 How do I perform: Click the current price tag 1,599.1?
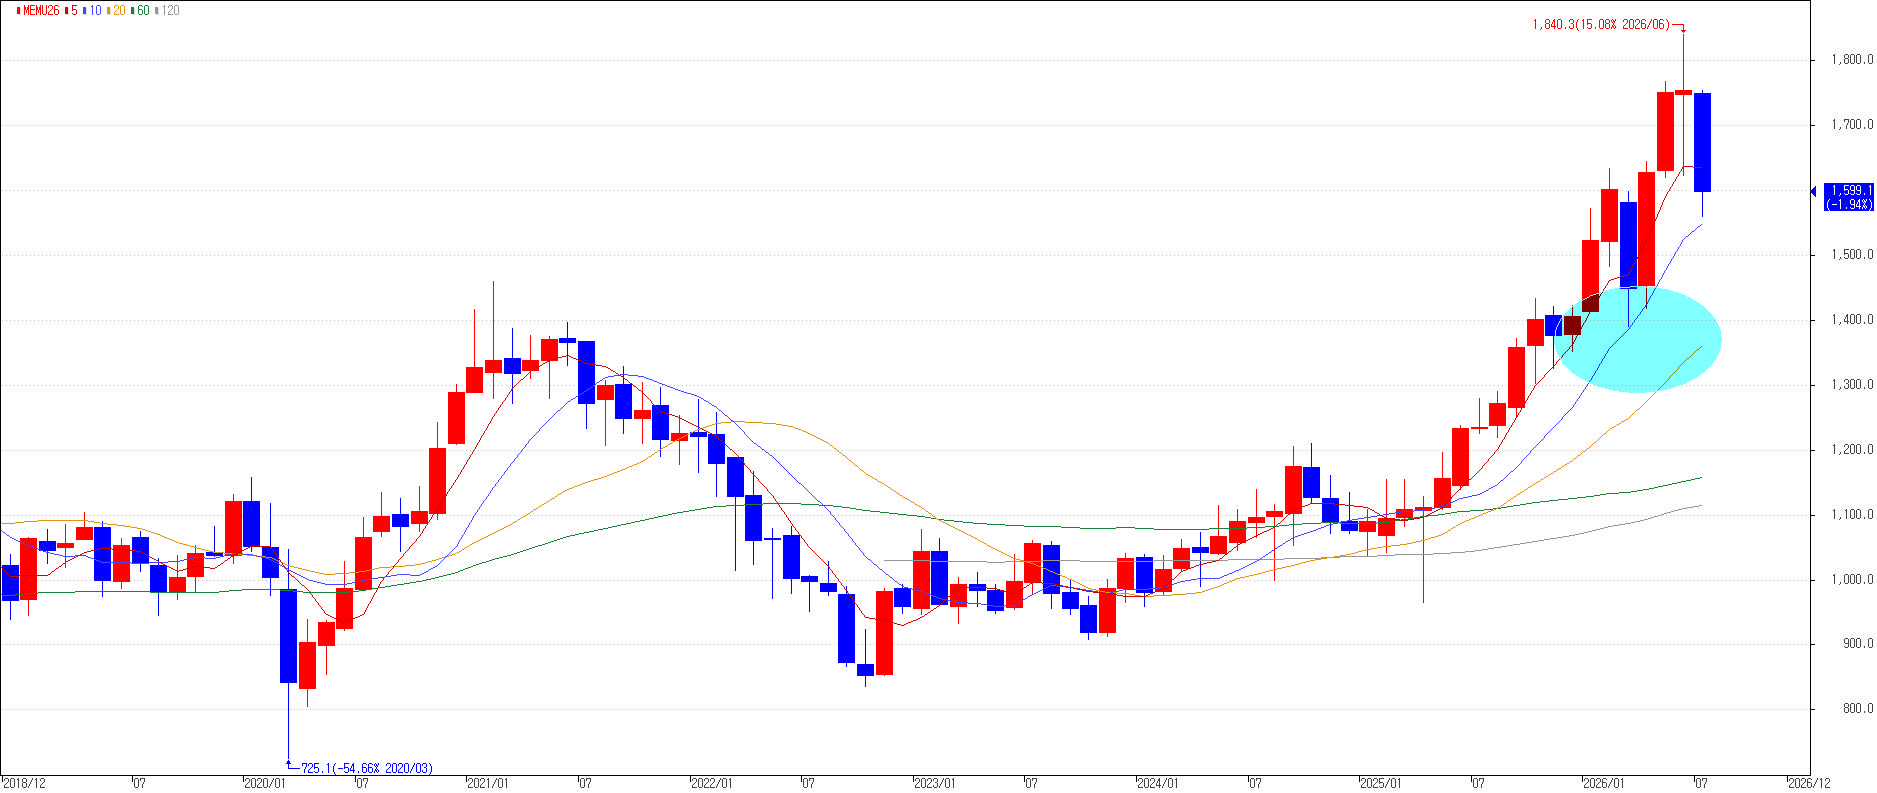tap(1849, 197)
